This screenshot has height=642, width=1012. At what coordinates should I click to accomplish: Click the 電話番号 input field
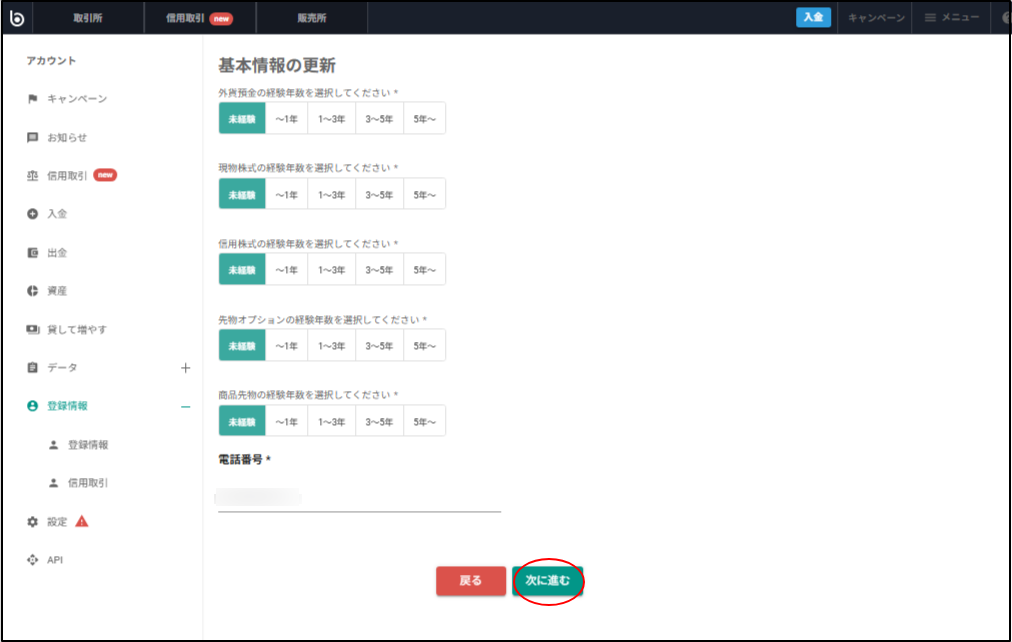[359, 497]
